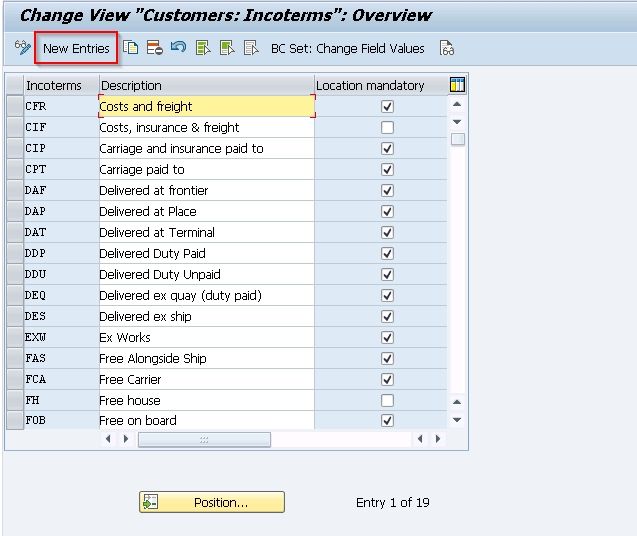This screenshot has width=637, height=536.
Task: Toggle Location mandatory for DDP
Action: (x=387, y=254)
